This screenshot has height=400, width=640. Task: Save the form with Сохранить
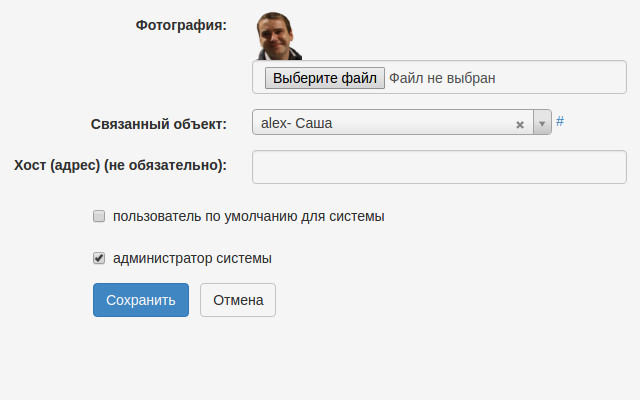tap(141, 299)
